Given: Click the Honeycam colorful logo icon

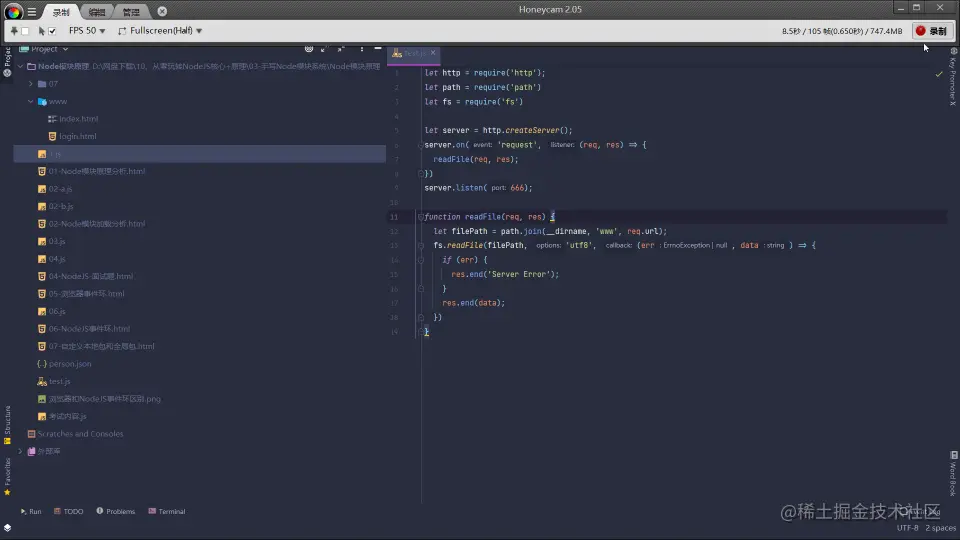Looking at the screenshot, I should click(13, 11).
